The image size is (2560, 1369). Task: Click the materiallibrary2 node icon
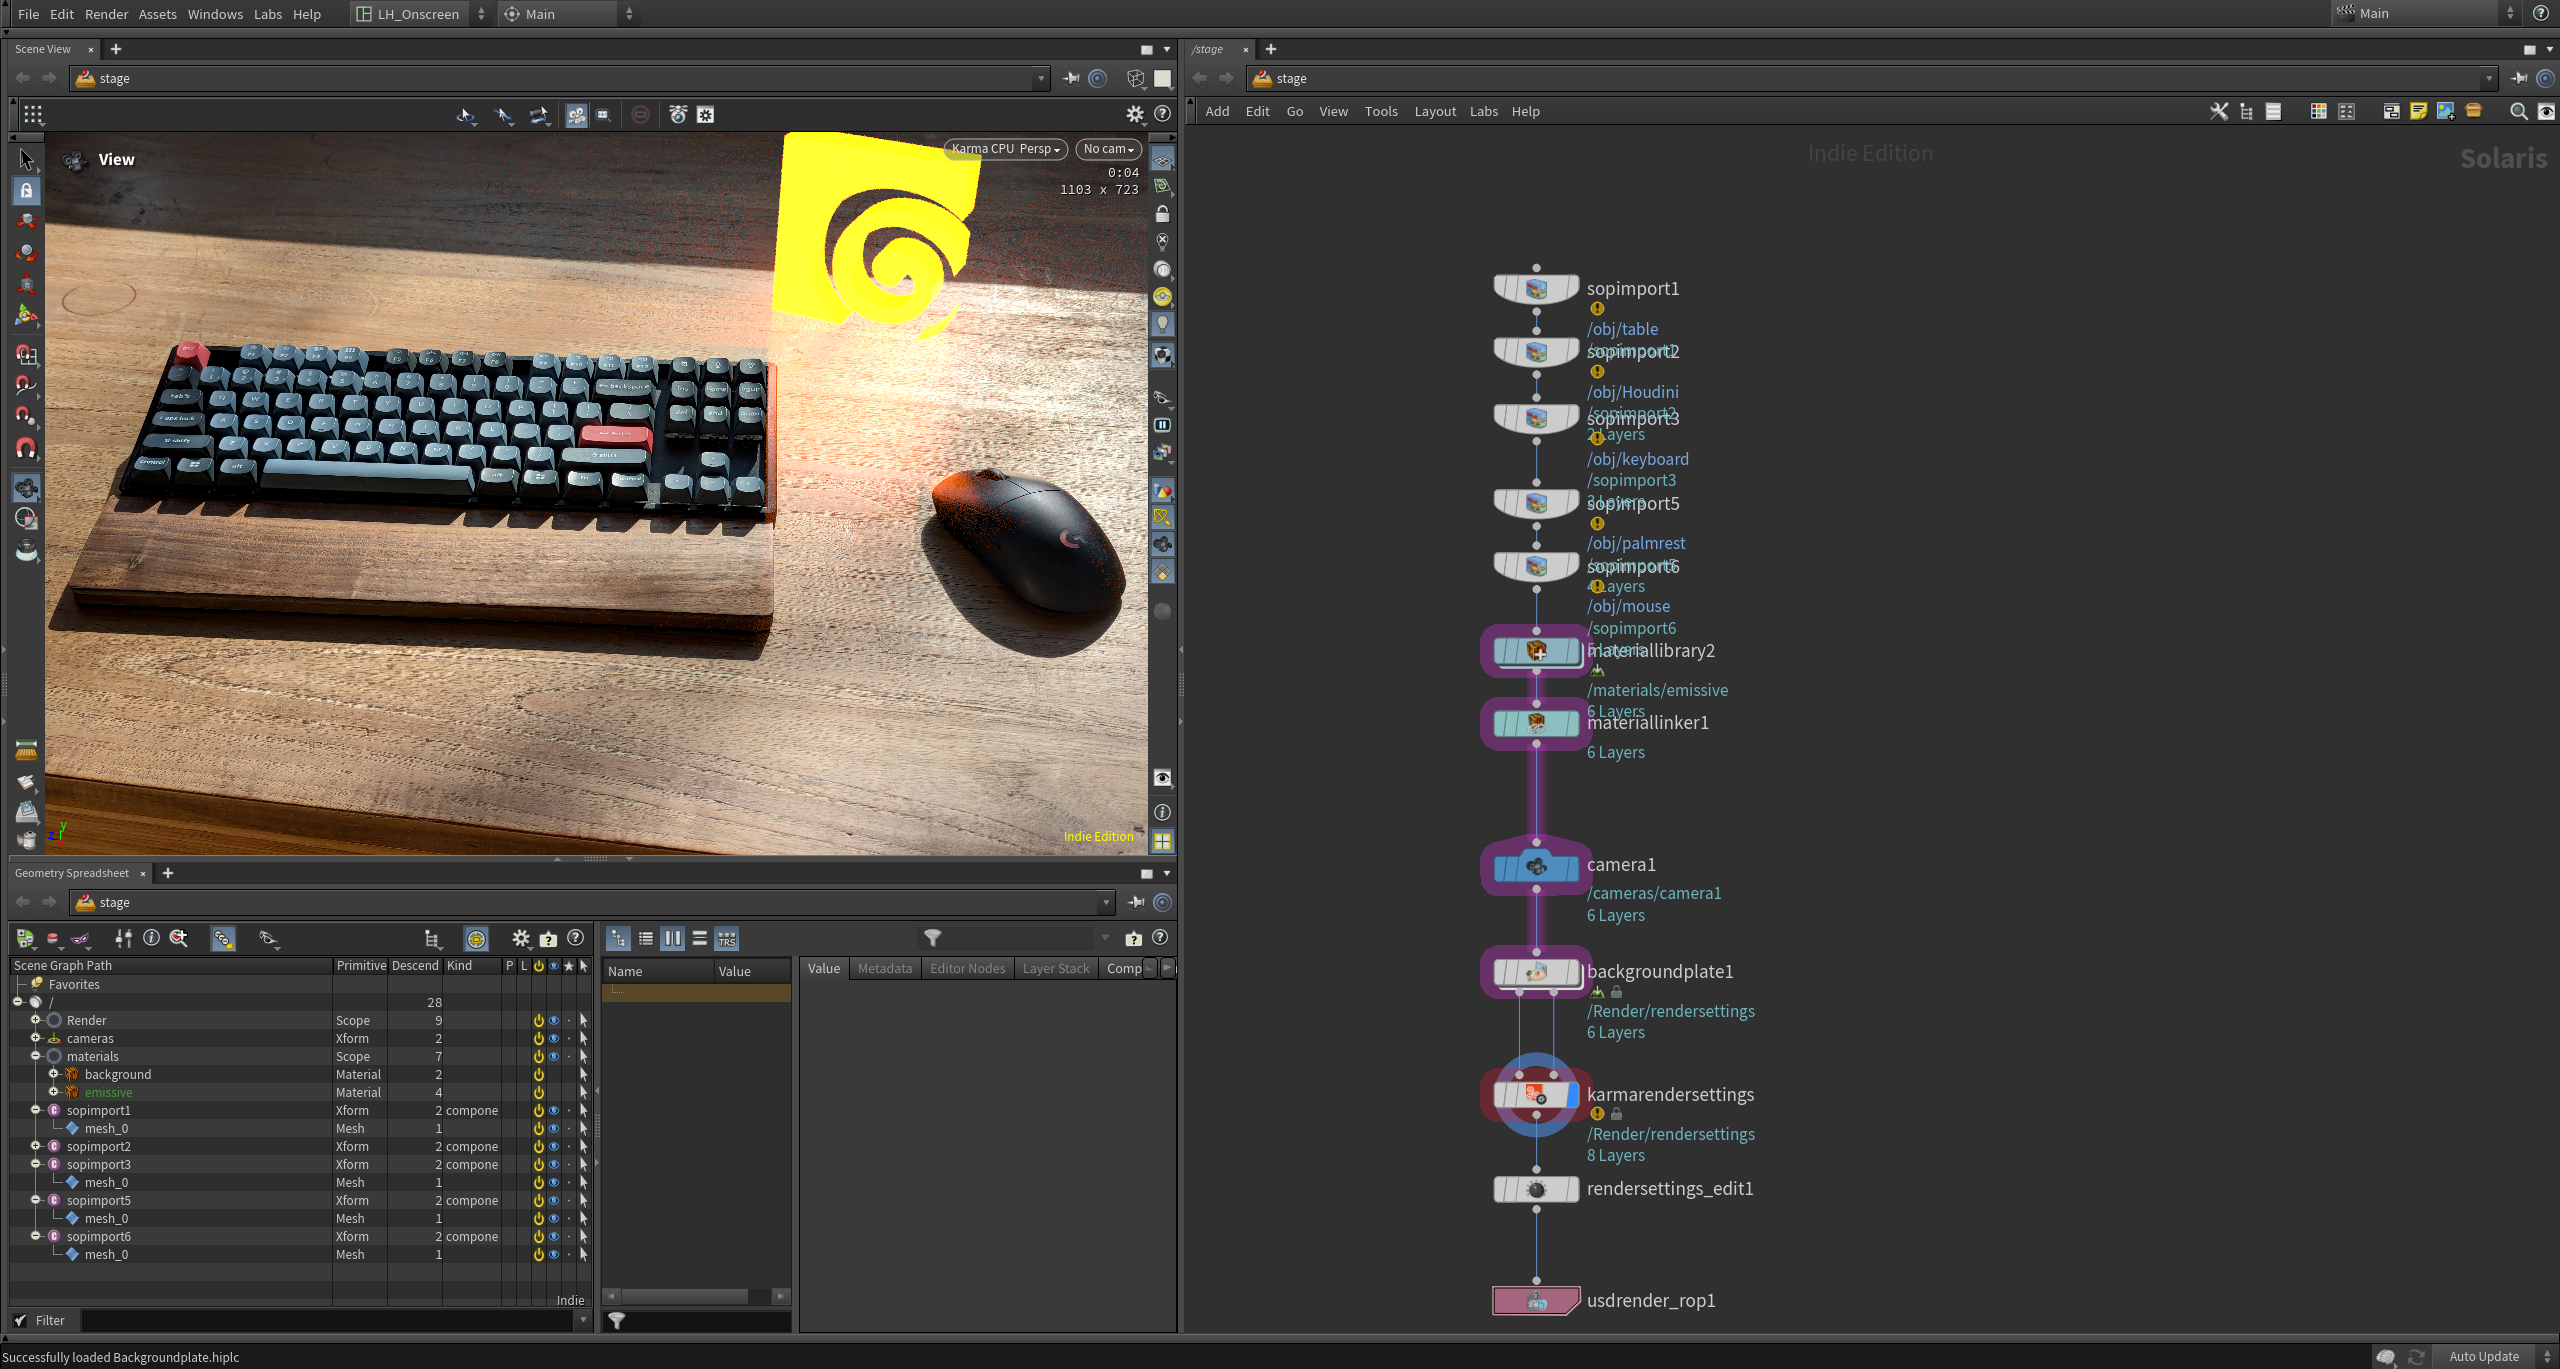[1536, 651]
